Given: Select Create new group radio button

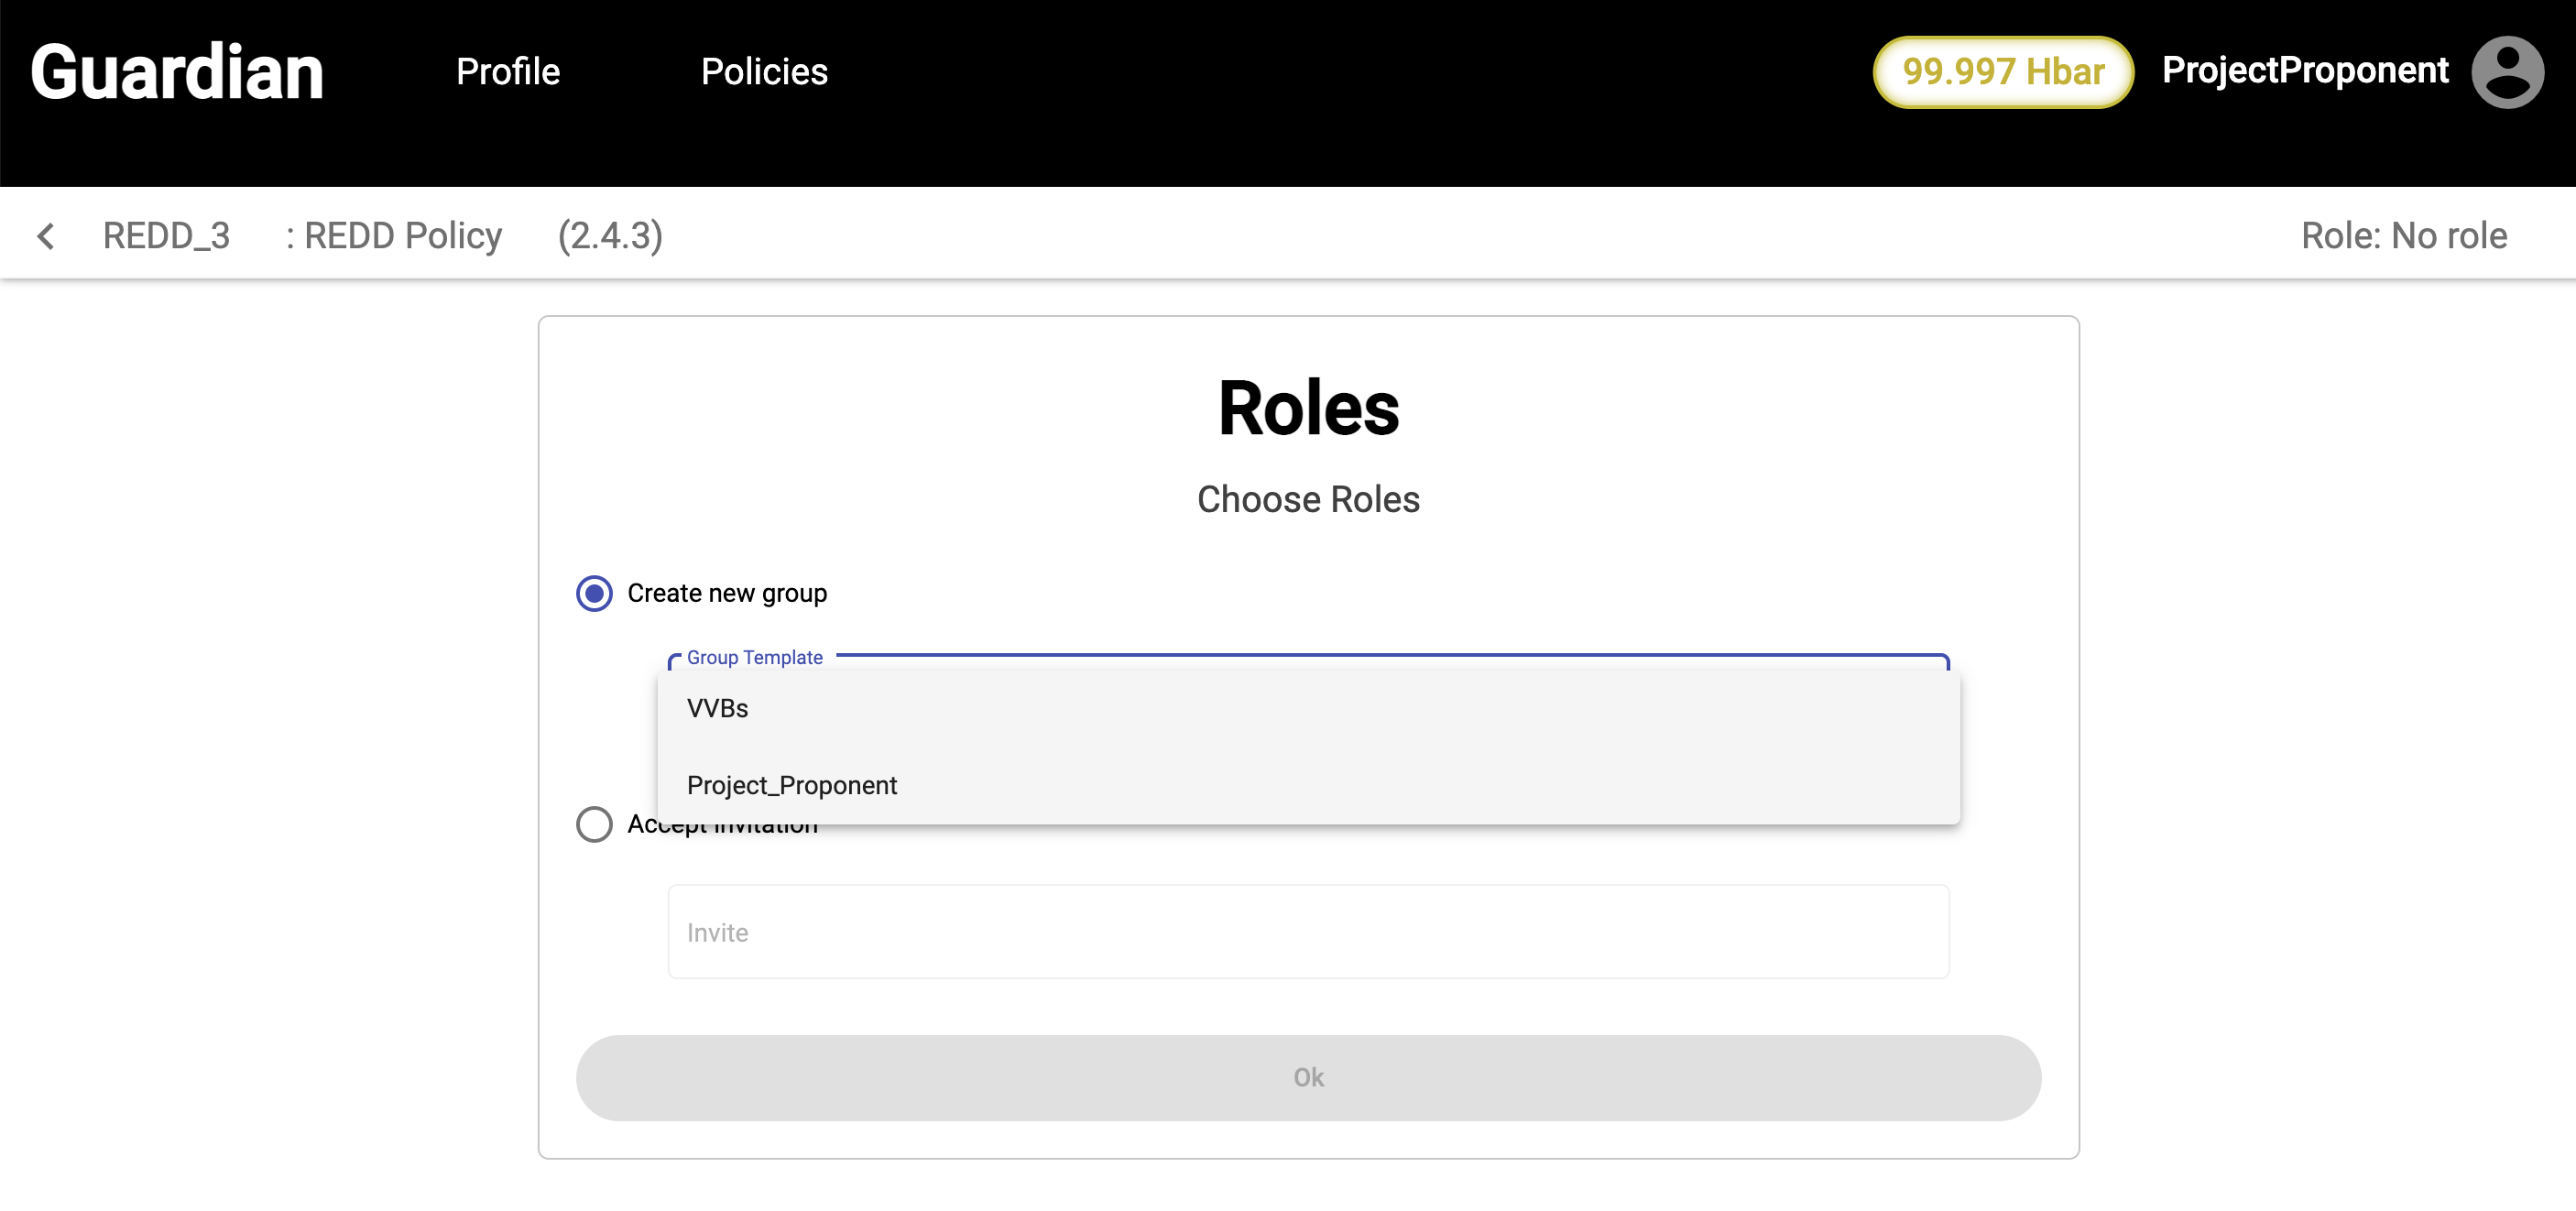Looking at the screenshot, I should coord(594,593).
